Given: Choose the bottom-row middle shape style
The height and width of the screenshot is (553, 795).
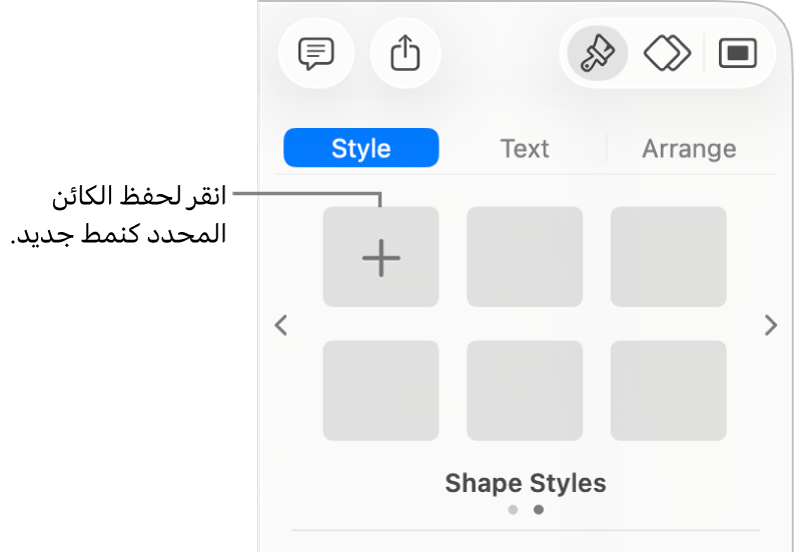Looking at the screenshot, I should pyautogui.click(x=525, y=391).
